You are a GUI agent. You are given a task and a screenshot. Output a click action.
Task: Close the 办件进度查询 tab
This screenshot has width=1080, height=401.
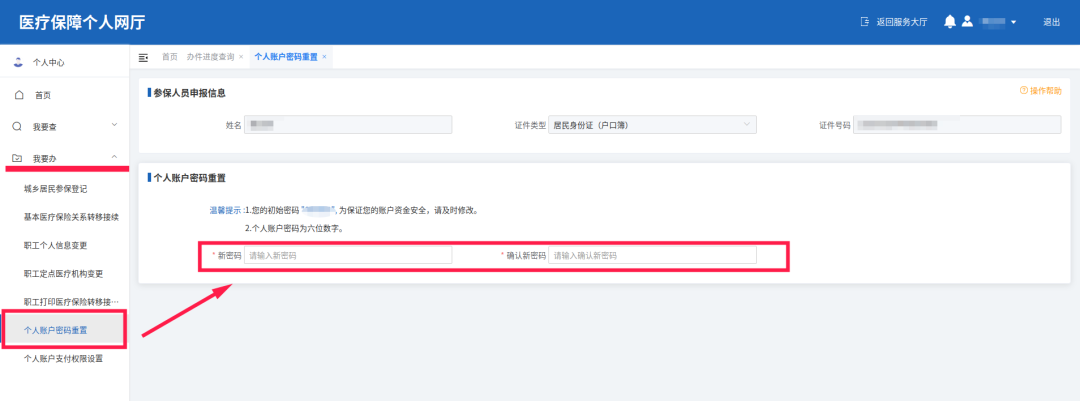(x=241, y=57)
